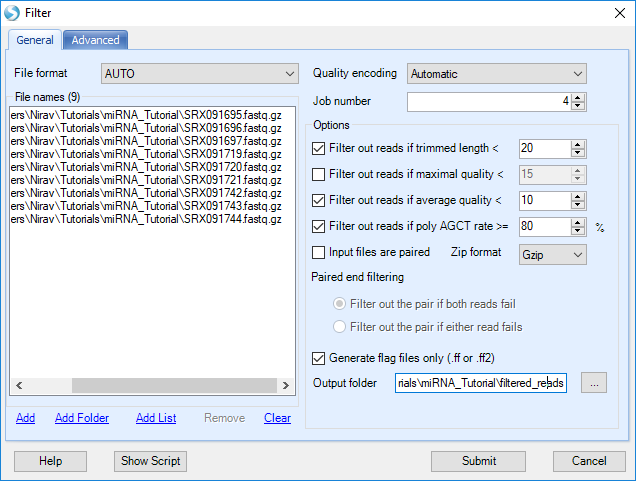Browse for output folder with ... button
636x481 pixels.
pos(594,383)
